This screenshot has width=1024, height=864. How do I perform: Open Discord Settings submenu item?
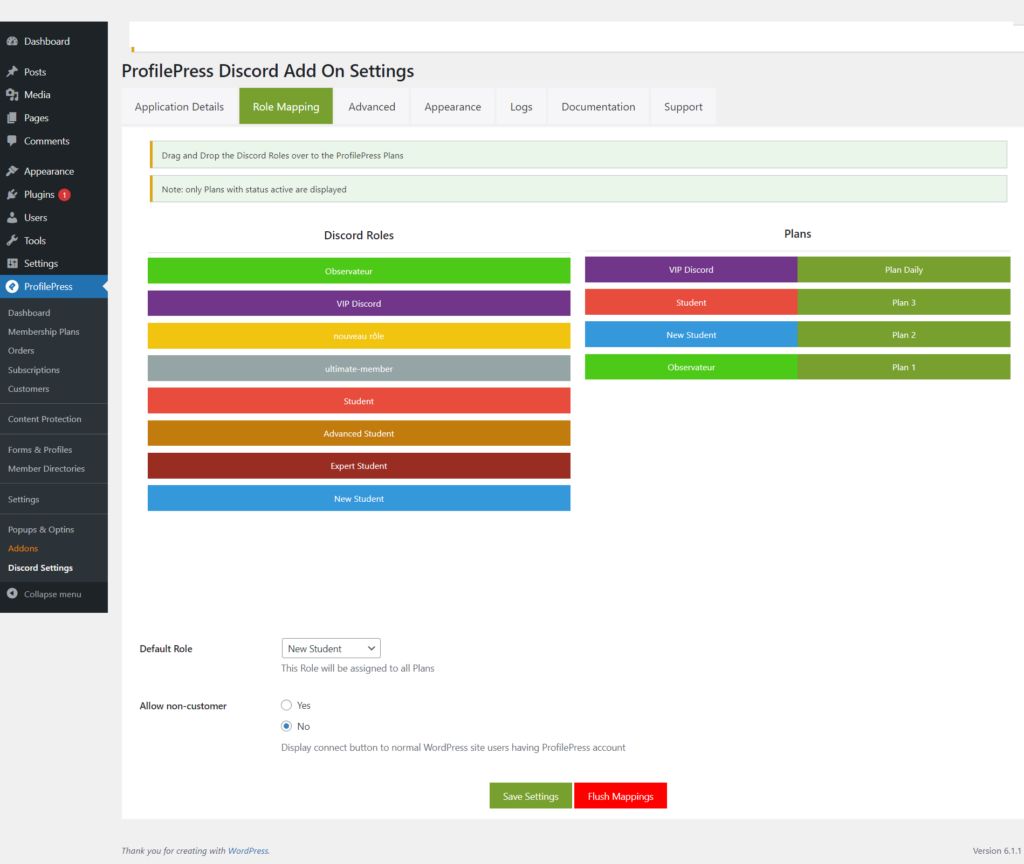(40, 568)
